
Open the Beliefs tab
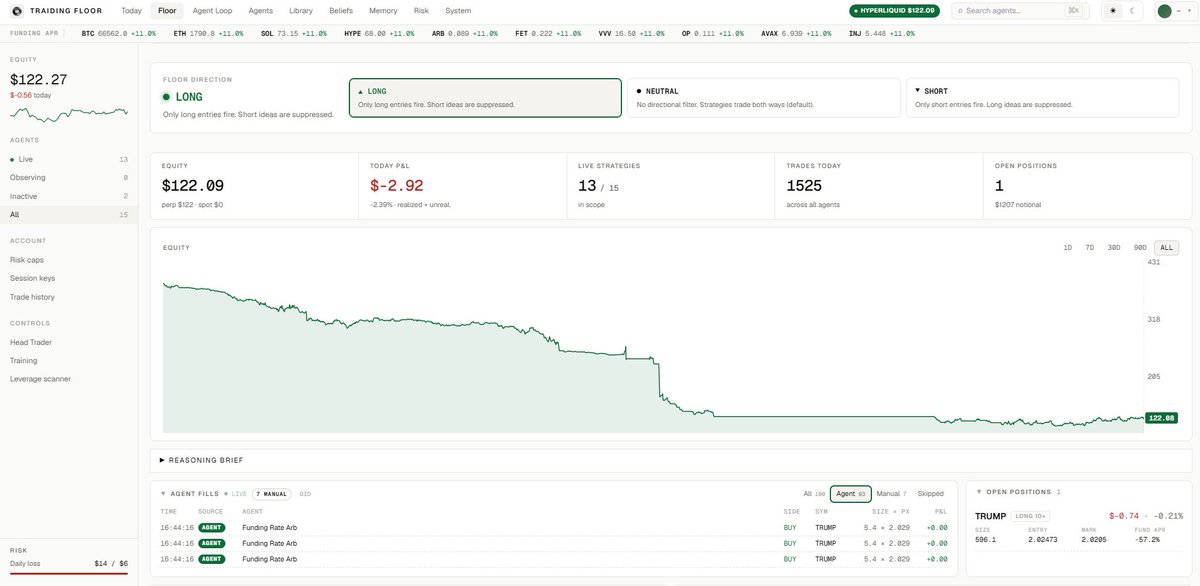341,11
